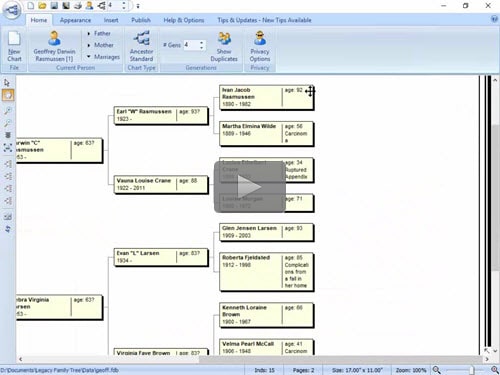Open Privacy Options
Viewport: 500px width, 375px height.
[260, 47]
